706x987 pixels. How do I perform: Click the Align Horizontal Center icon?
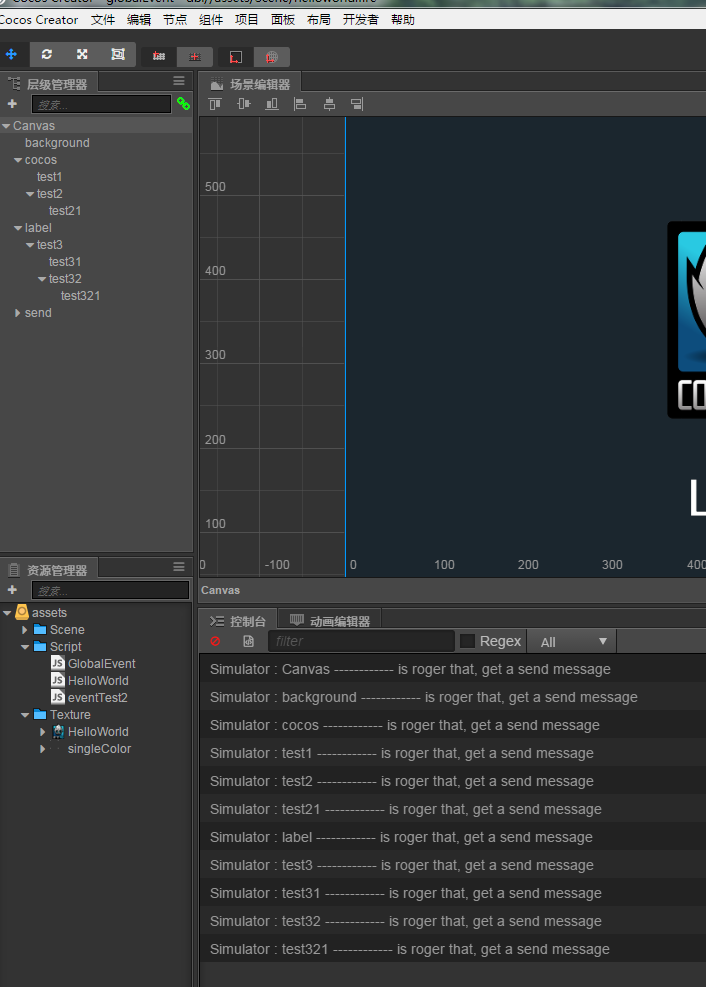(329, 104)
